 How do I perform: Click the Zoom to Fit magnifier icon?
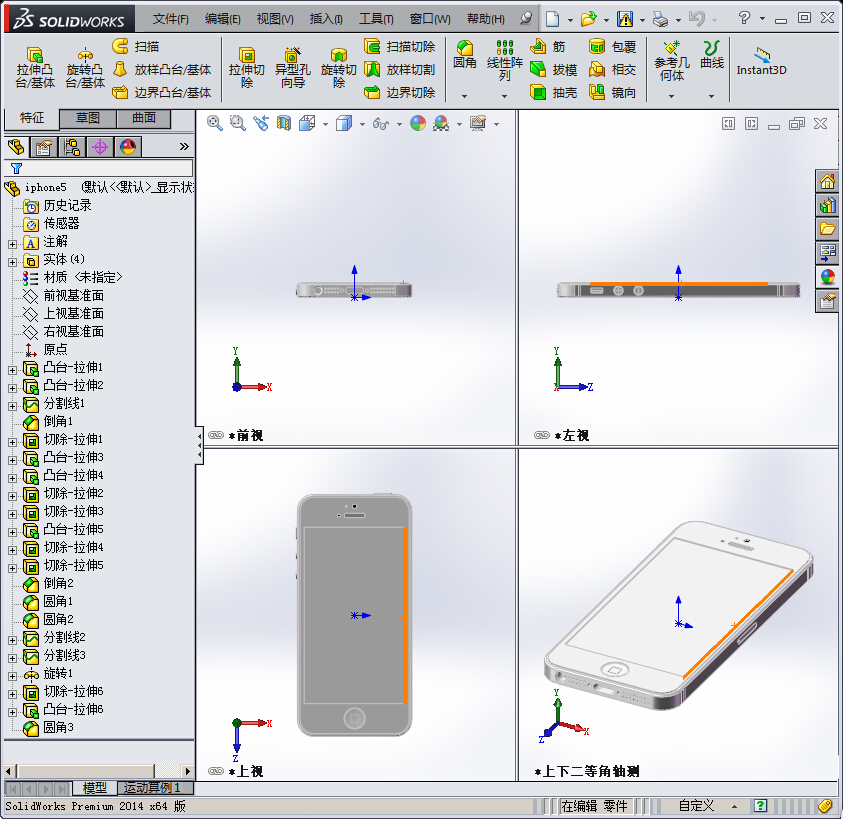(x=215, y=124)
